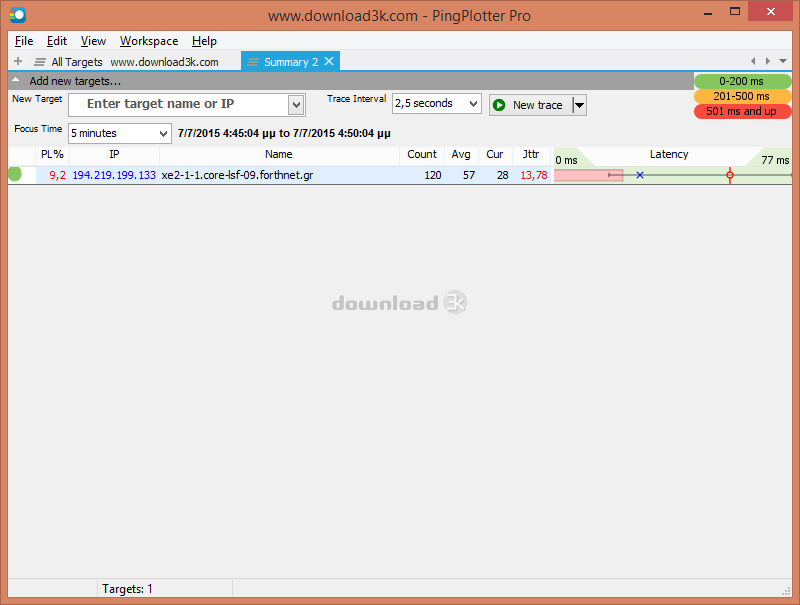Sort by the Avg column header

(x=461, y=155)
